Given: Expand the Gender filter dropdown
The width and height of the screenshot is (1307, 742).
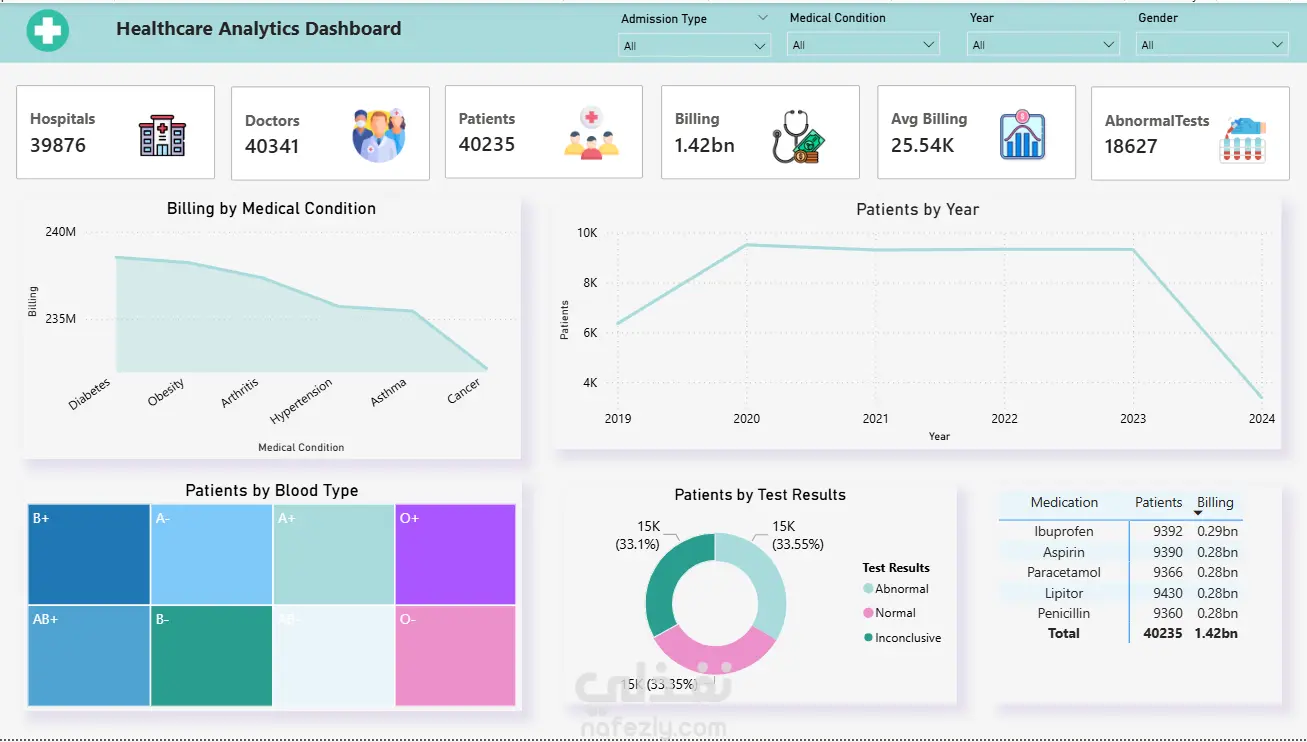Looking at the screenshot, I should pos(1212,45).
